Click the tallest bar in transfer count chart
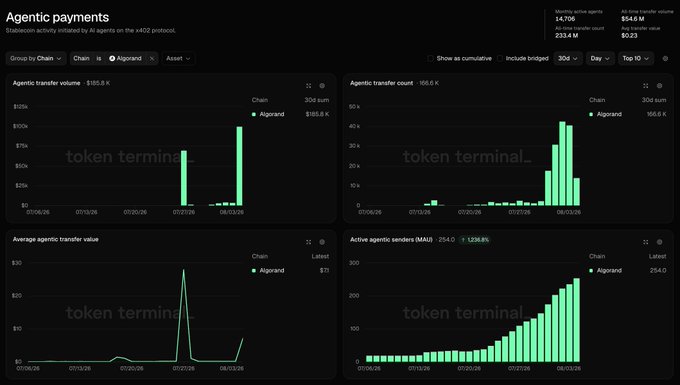Viewport: 680px width, 385px height. (562, 163)
